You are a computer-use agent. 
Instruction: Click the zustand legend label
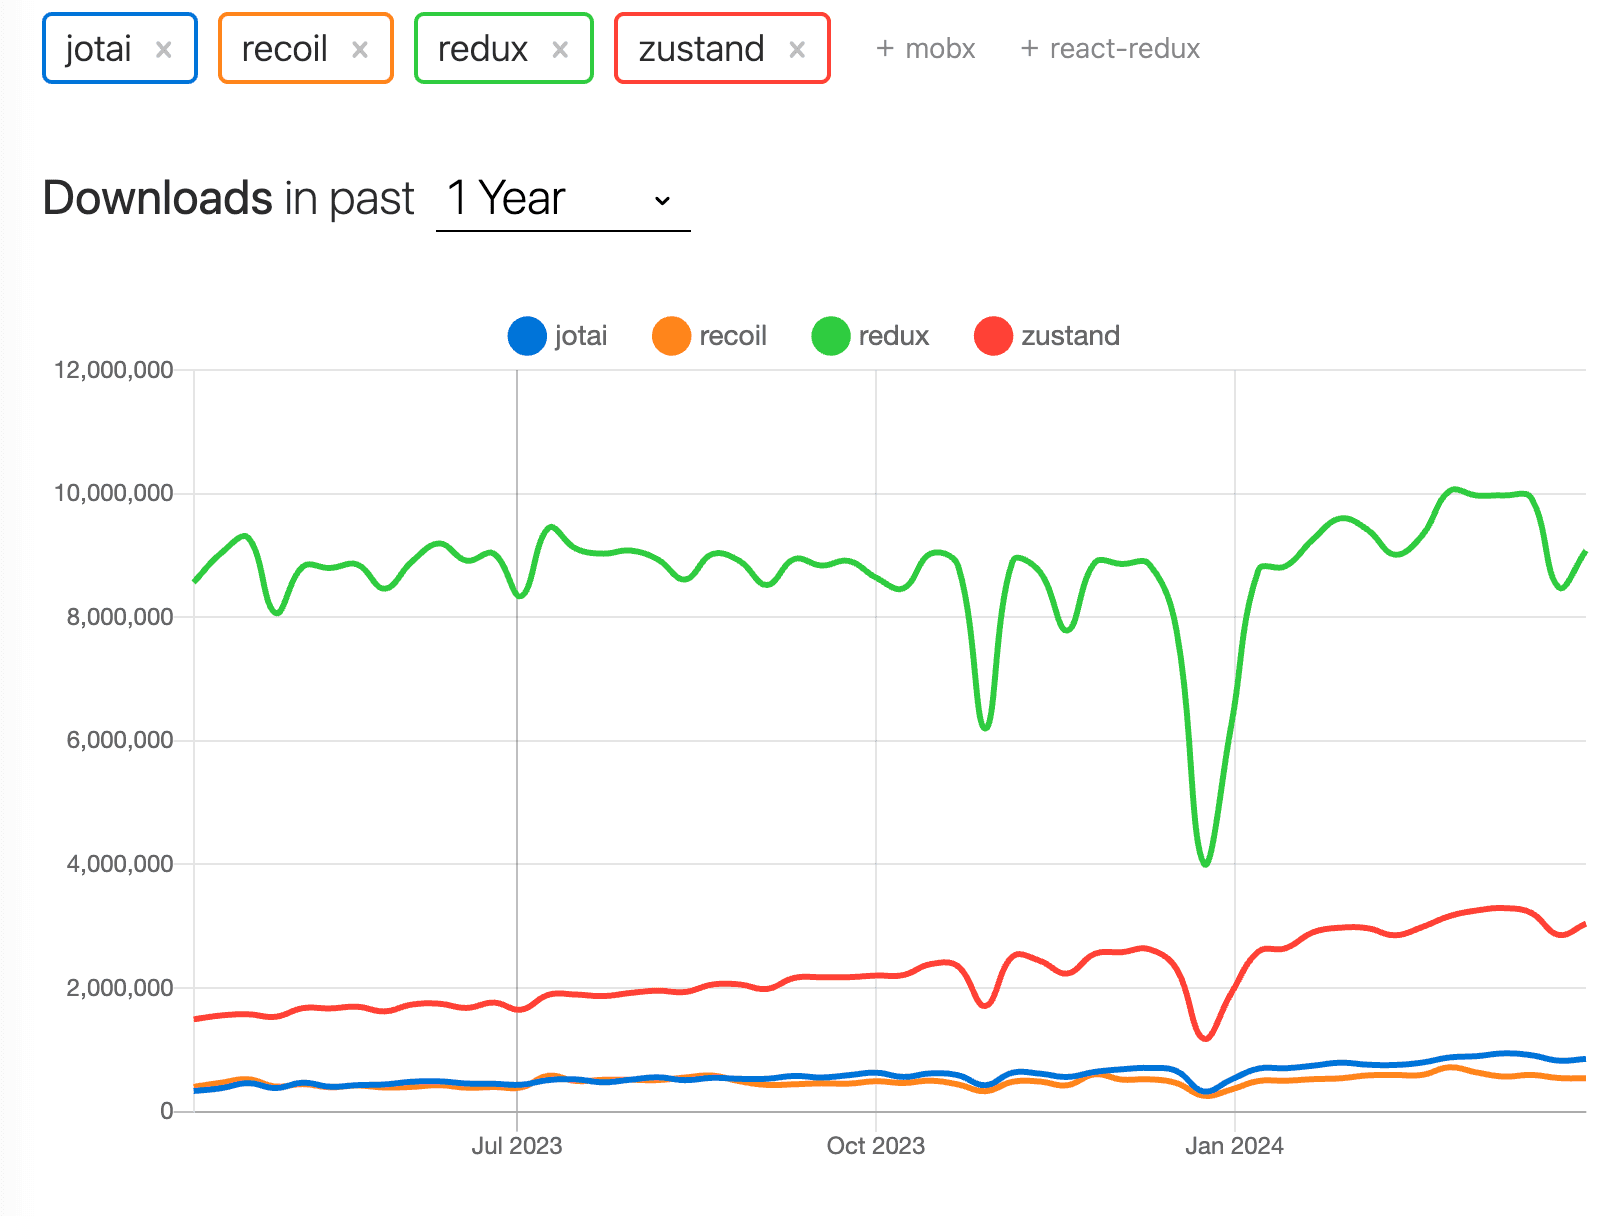pyautogui.click(x=1070, y=336)
